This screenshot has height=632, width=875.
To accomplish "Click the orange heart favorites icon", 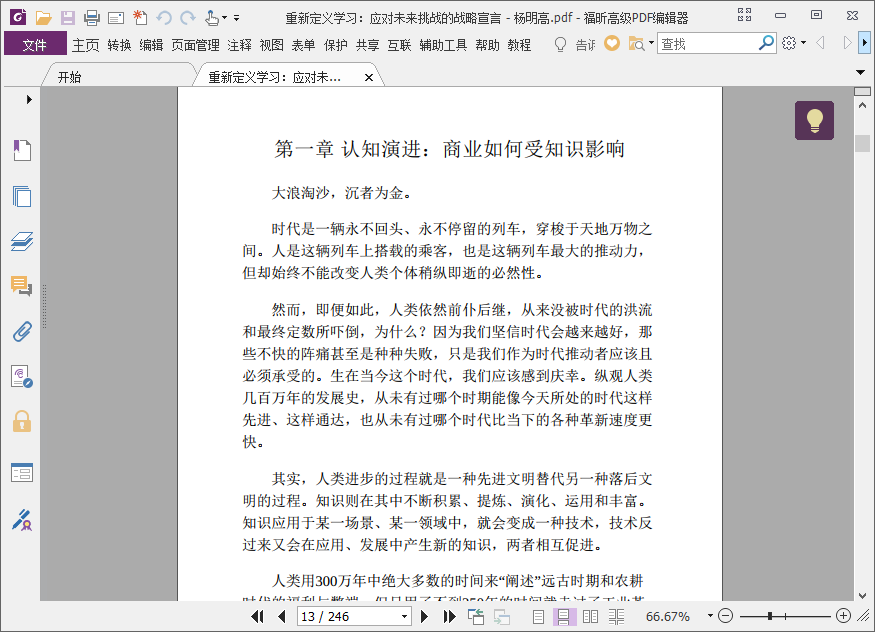I will click(x=612, y=43).
